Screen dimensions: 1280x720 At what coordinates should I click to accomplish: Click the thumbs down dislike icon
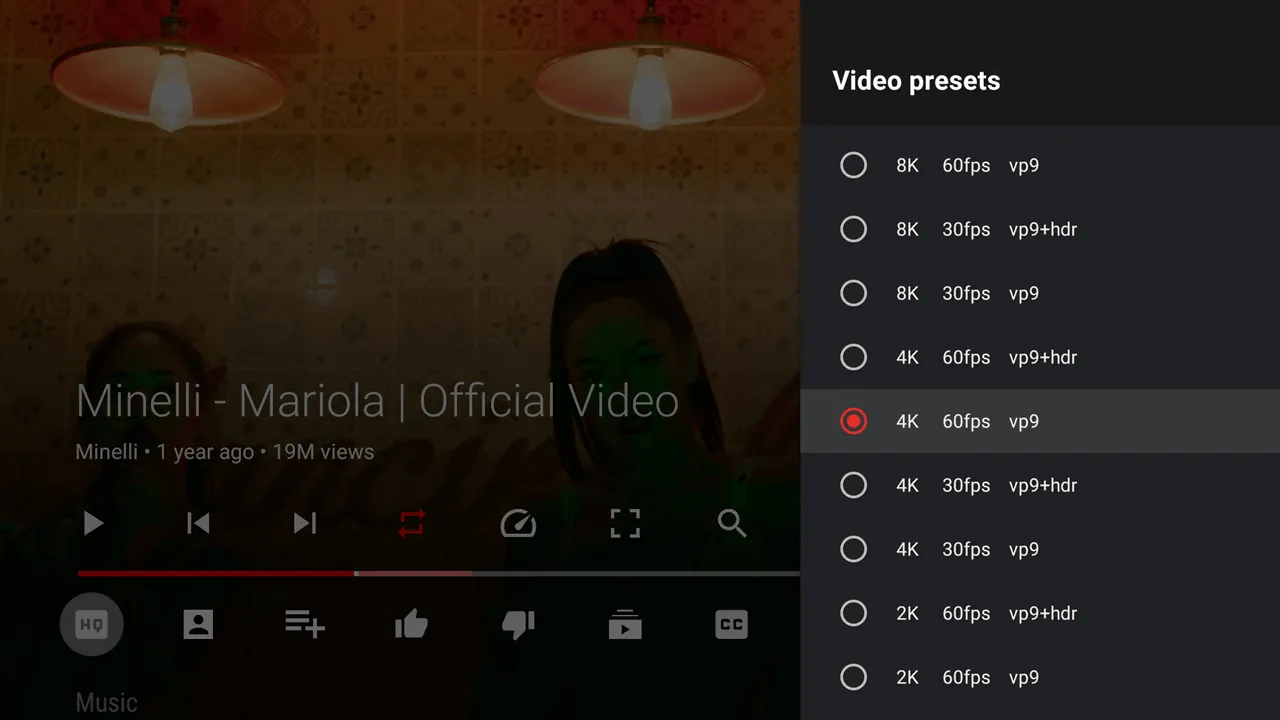click(518, 625)
